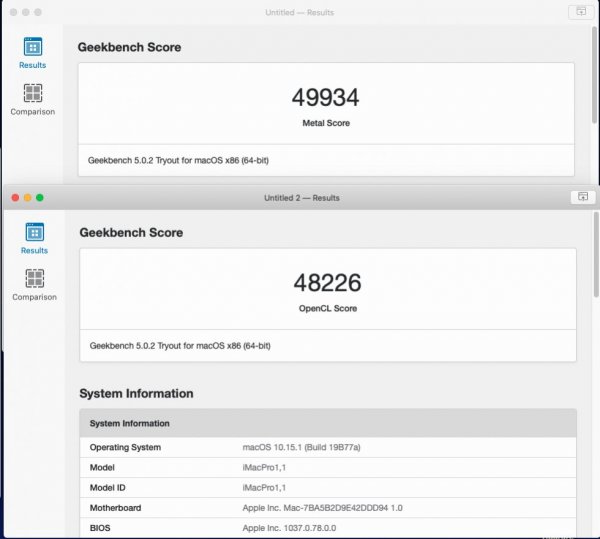This screenshot has height=539, width=600.
Task: Click Geekbench 5.0.2 Tryout text under OpenCL score
Action: click(x=180, y=346)
